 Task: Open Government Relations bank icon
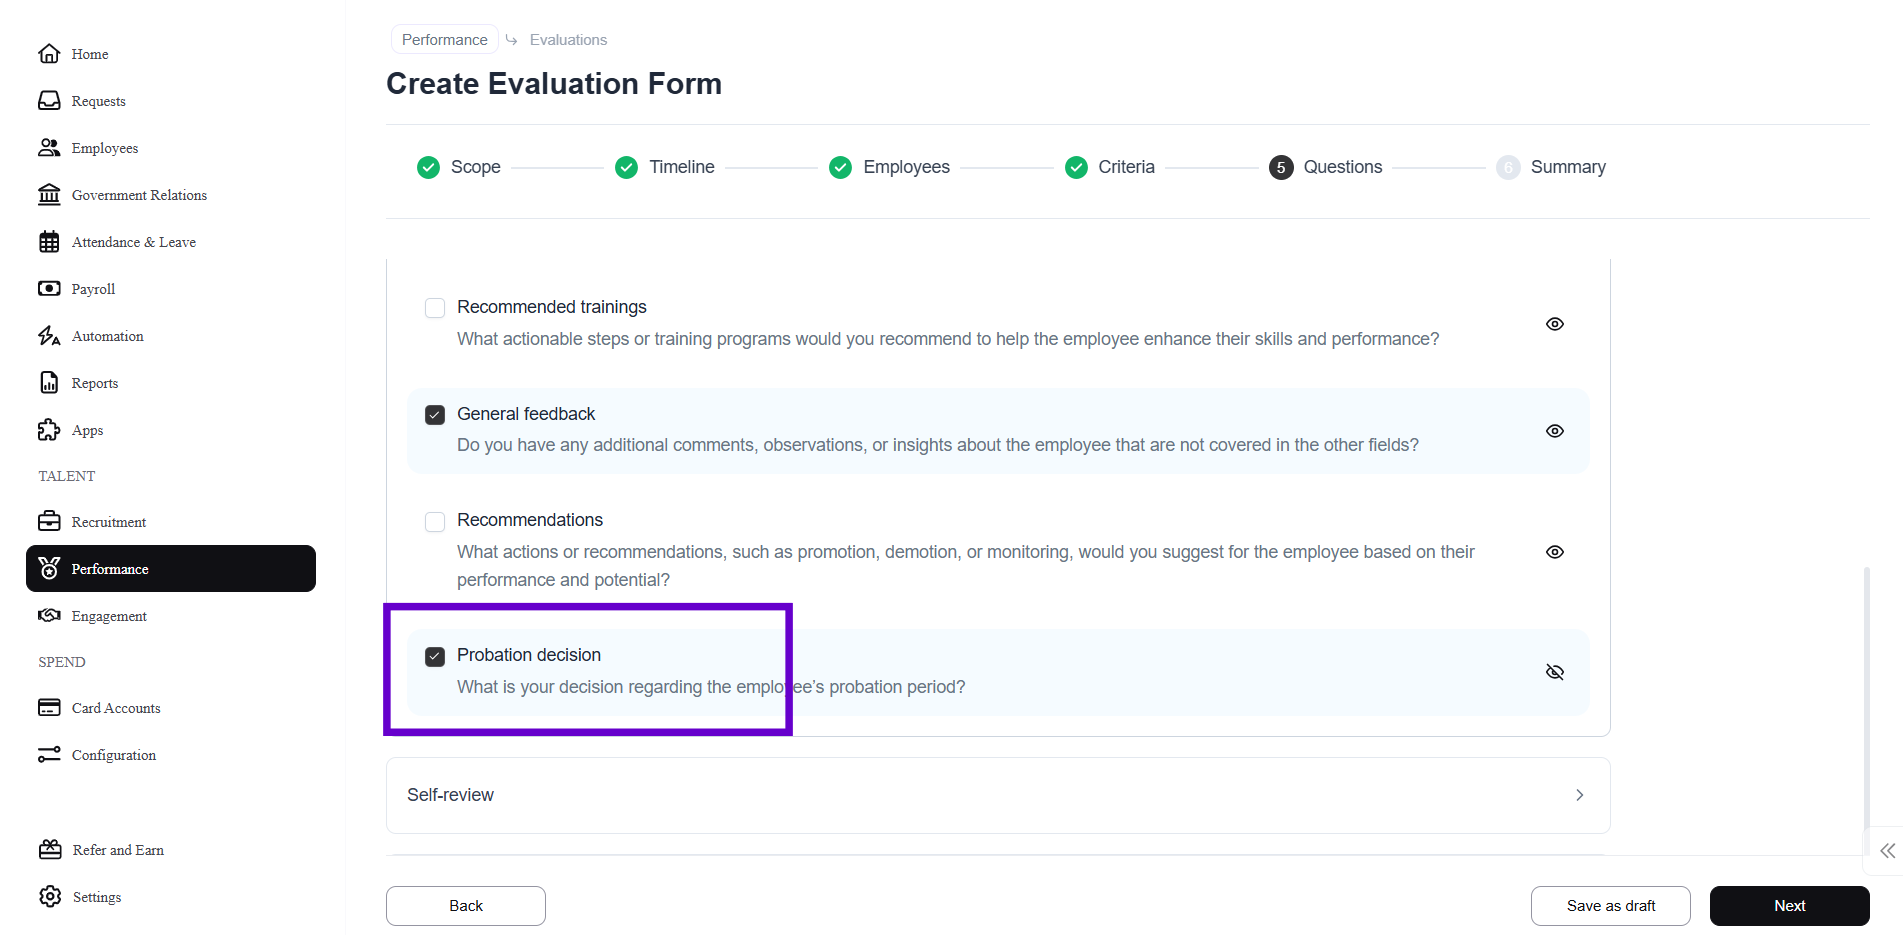(49, 195)
